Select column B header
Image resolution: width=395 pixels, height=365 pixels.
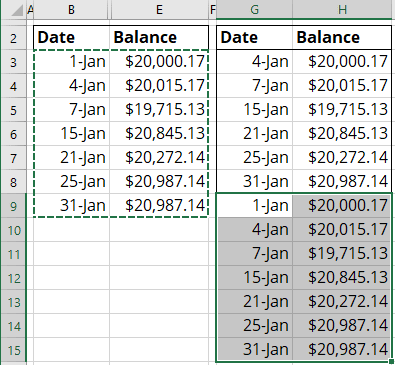click(71, 10)
